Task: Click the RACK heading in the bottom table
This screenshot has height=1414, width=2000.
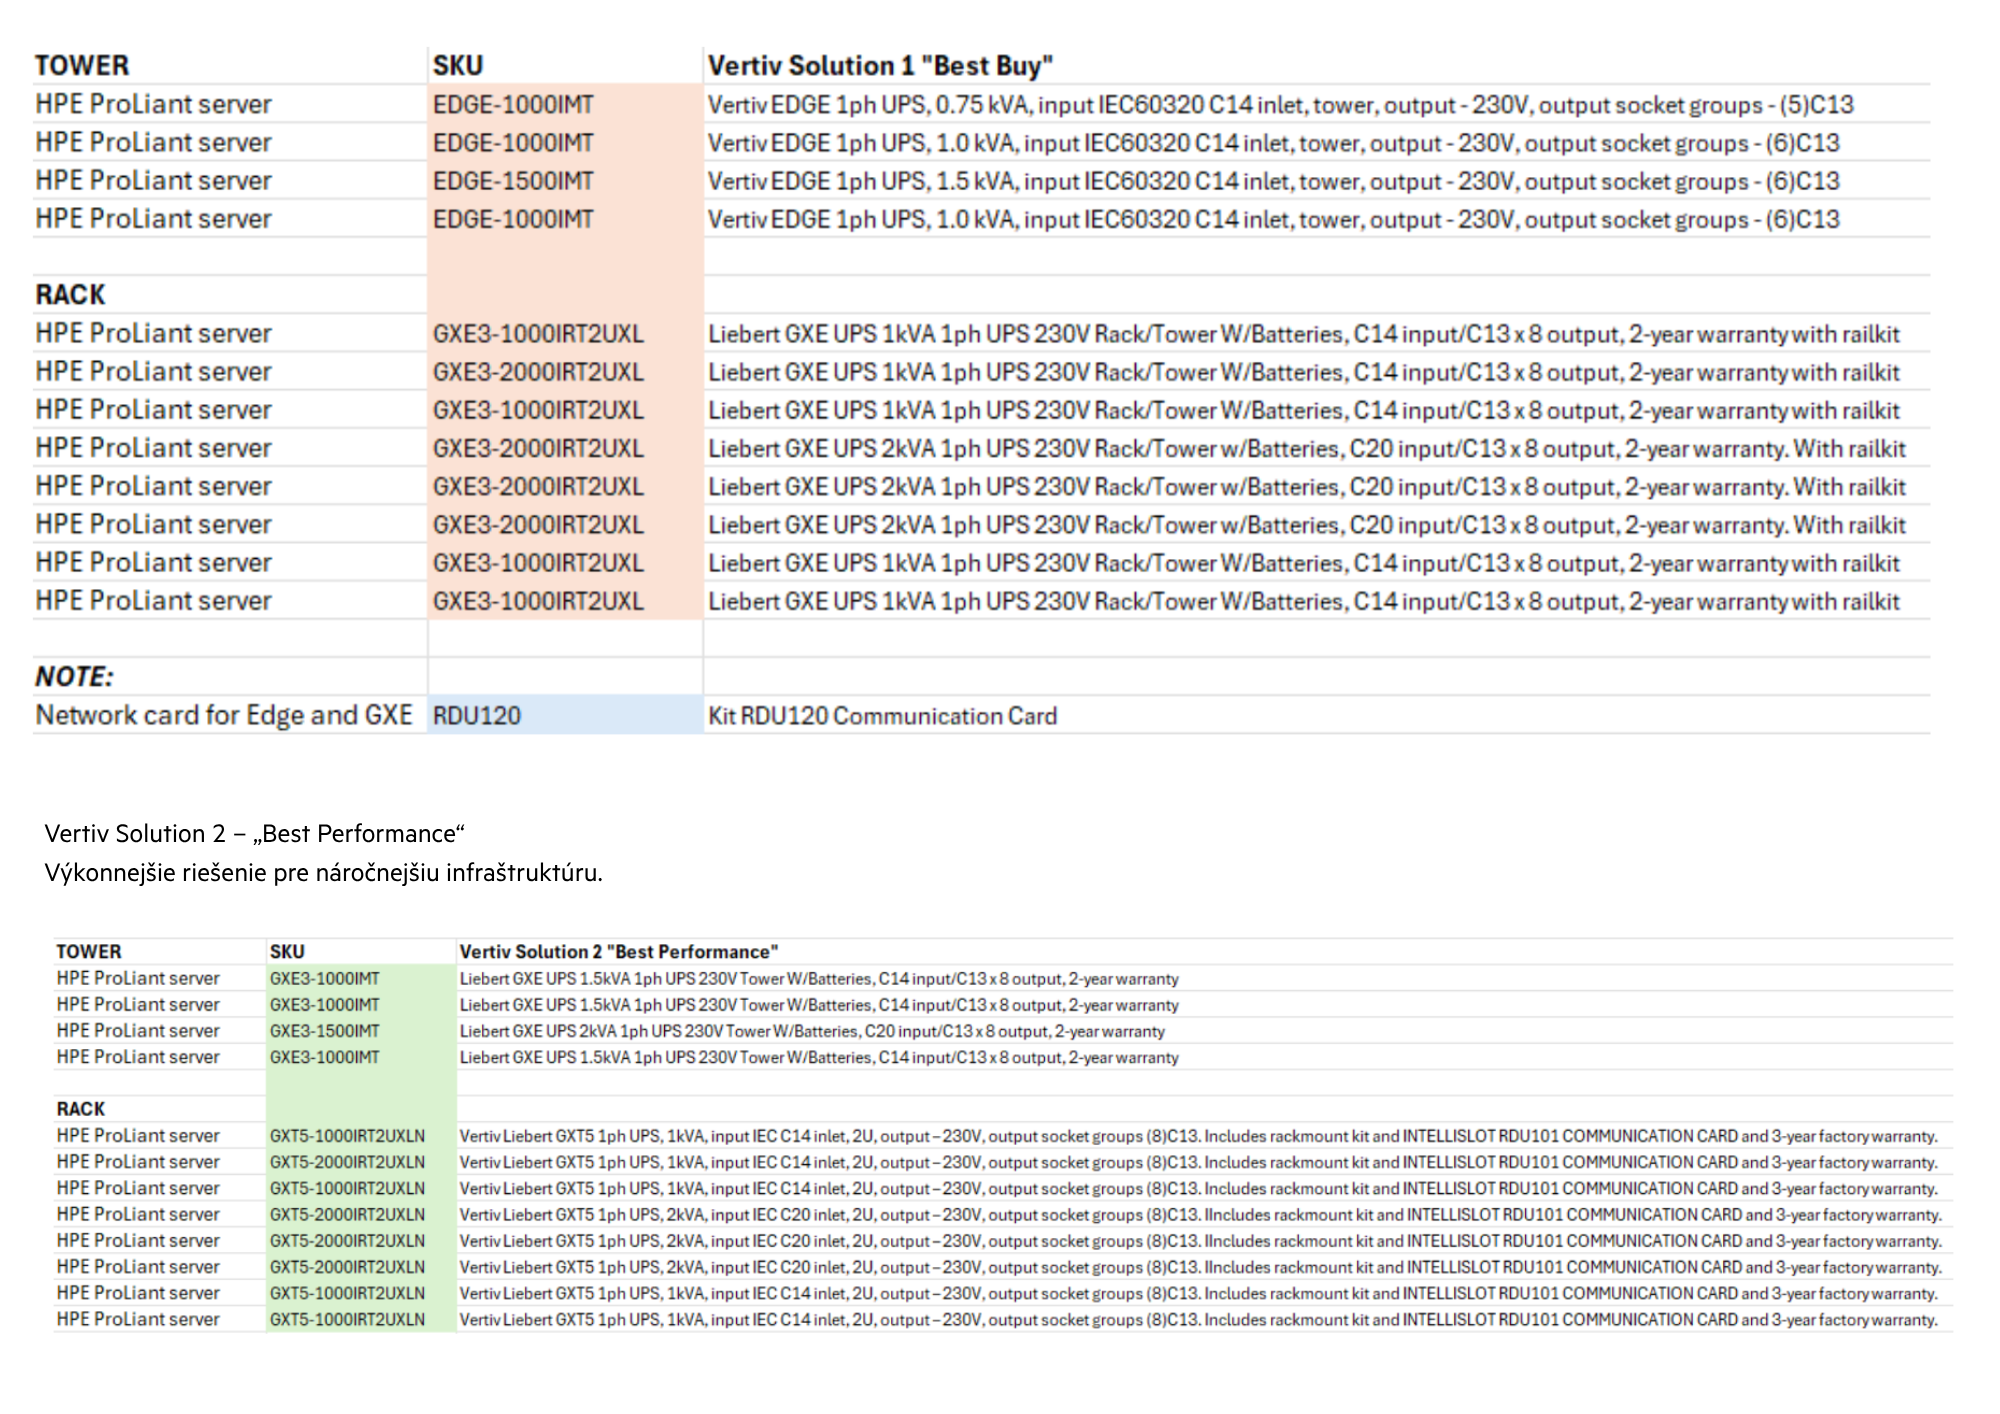Action: (x=81, y=1109)
